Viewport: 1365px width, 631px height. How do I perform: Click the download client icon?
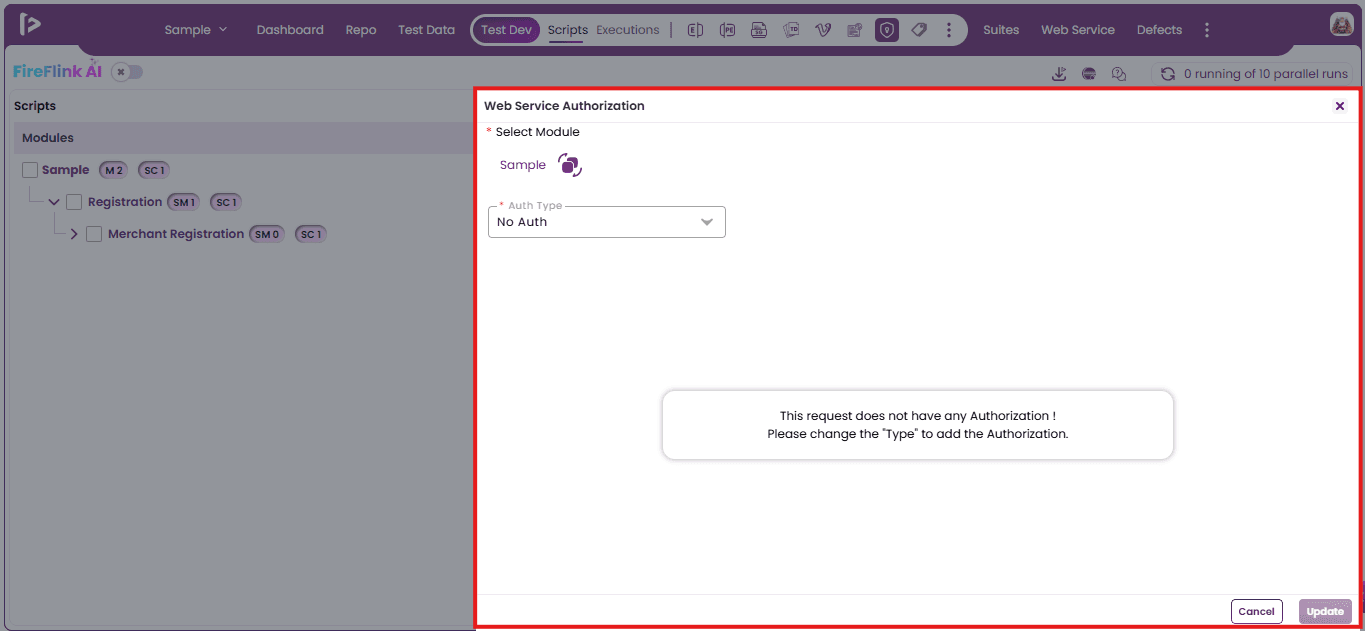tap(1060, 74)
